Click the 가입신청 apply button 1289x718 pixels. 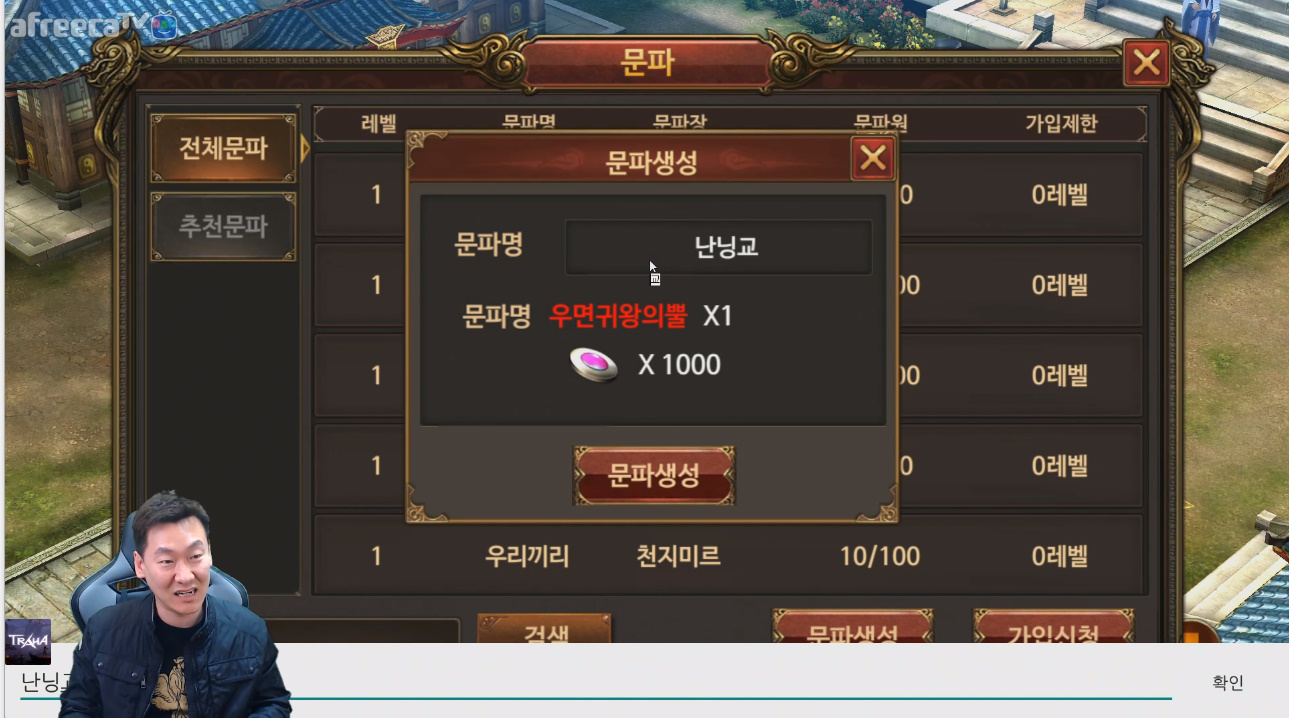tap(1054, 628)
